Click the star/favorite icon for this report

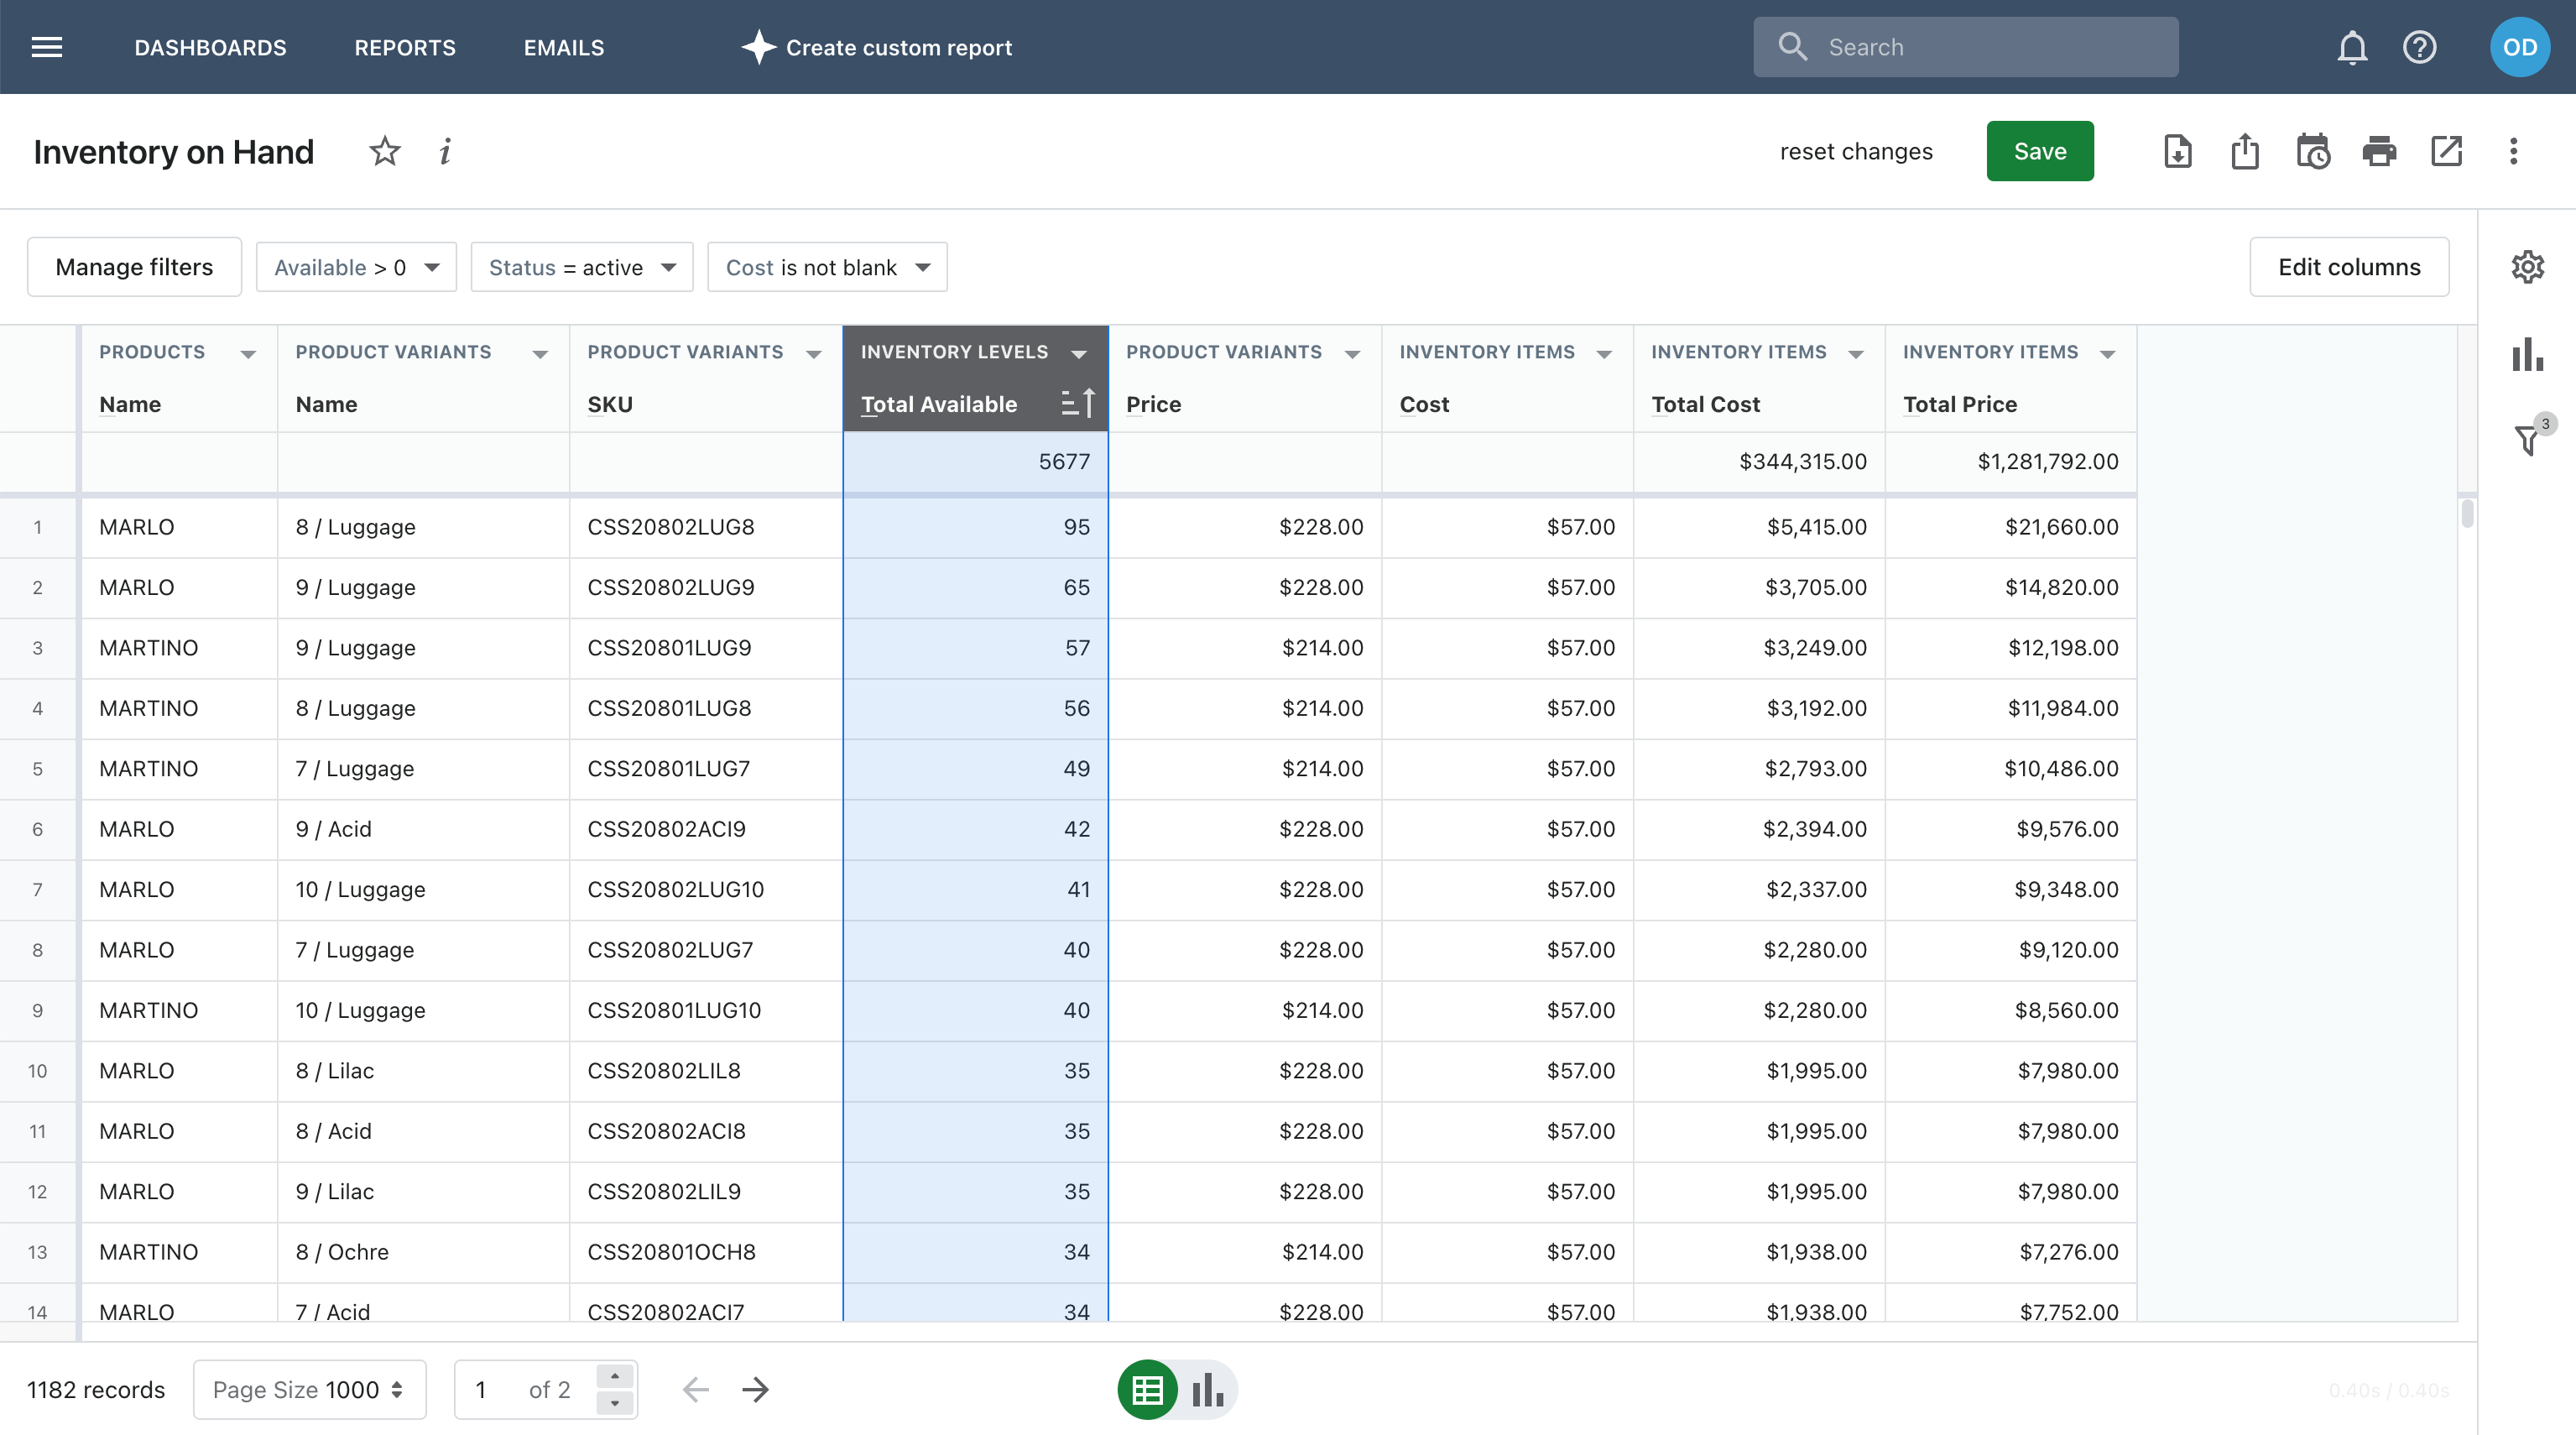click(382, 150)
